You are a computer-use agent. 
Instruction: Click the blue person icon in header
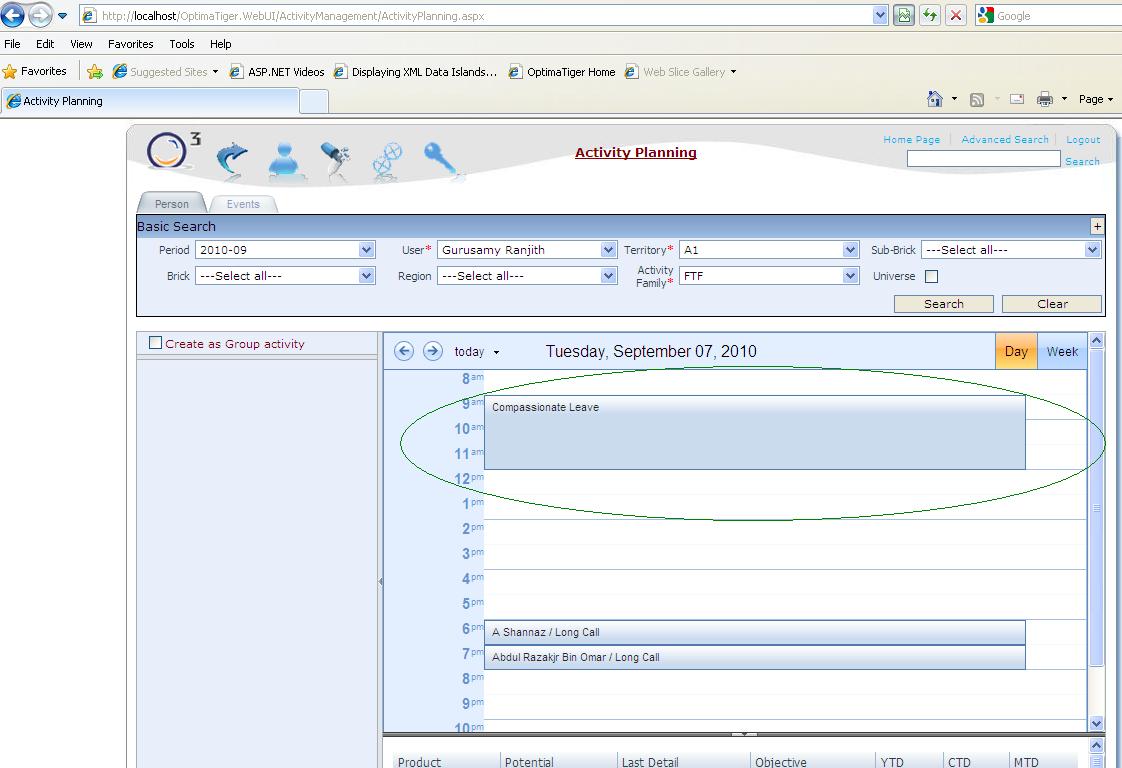(284, 159)
